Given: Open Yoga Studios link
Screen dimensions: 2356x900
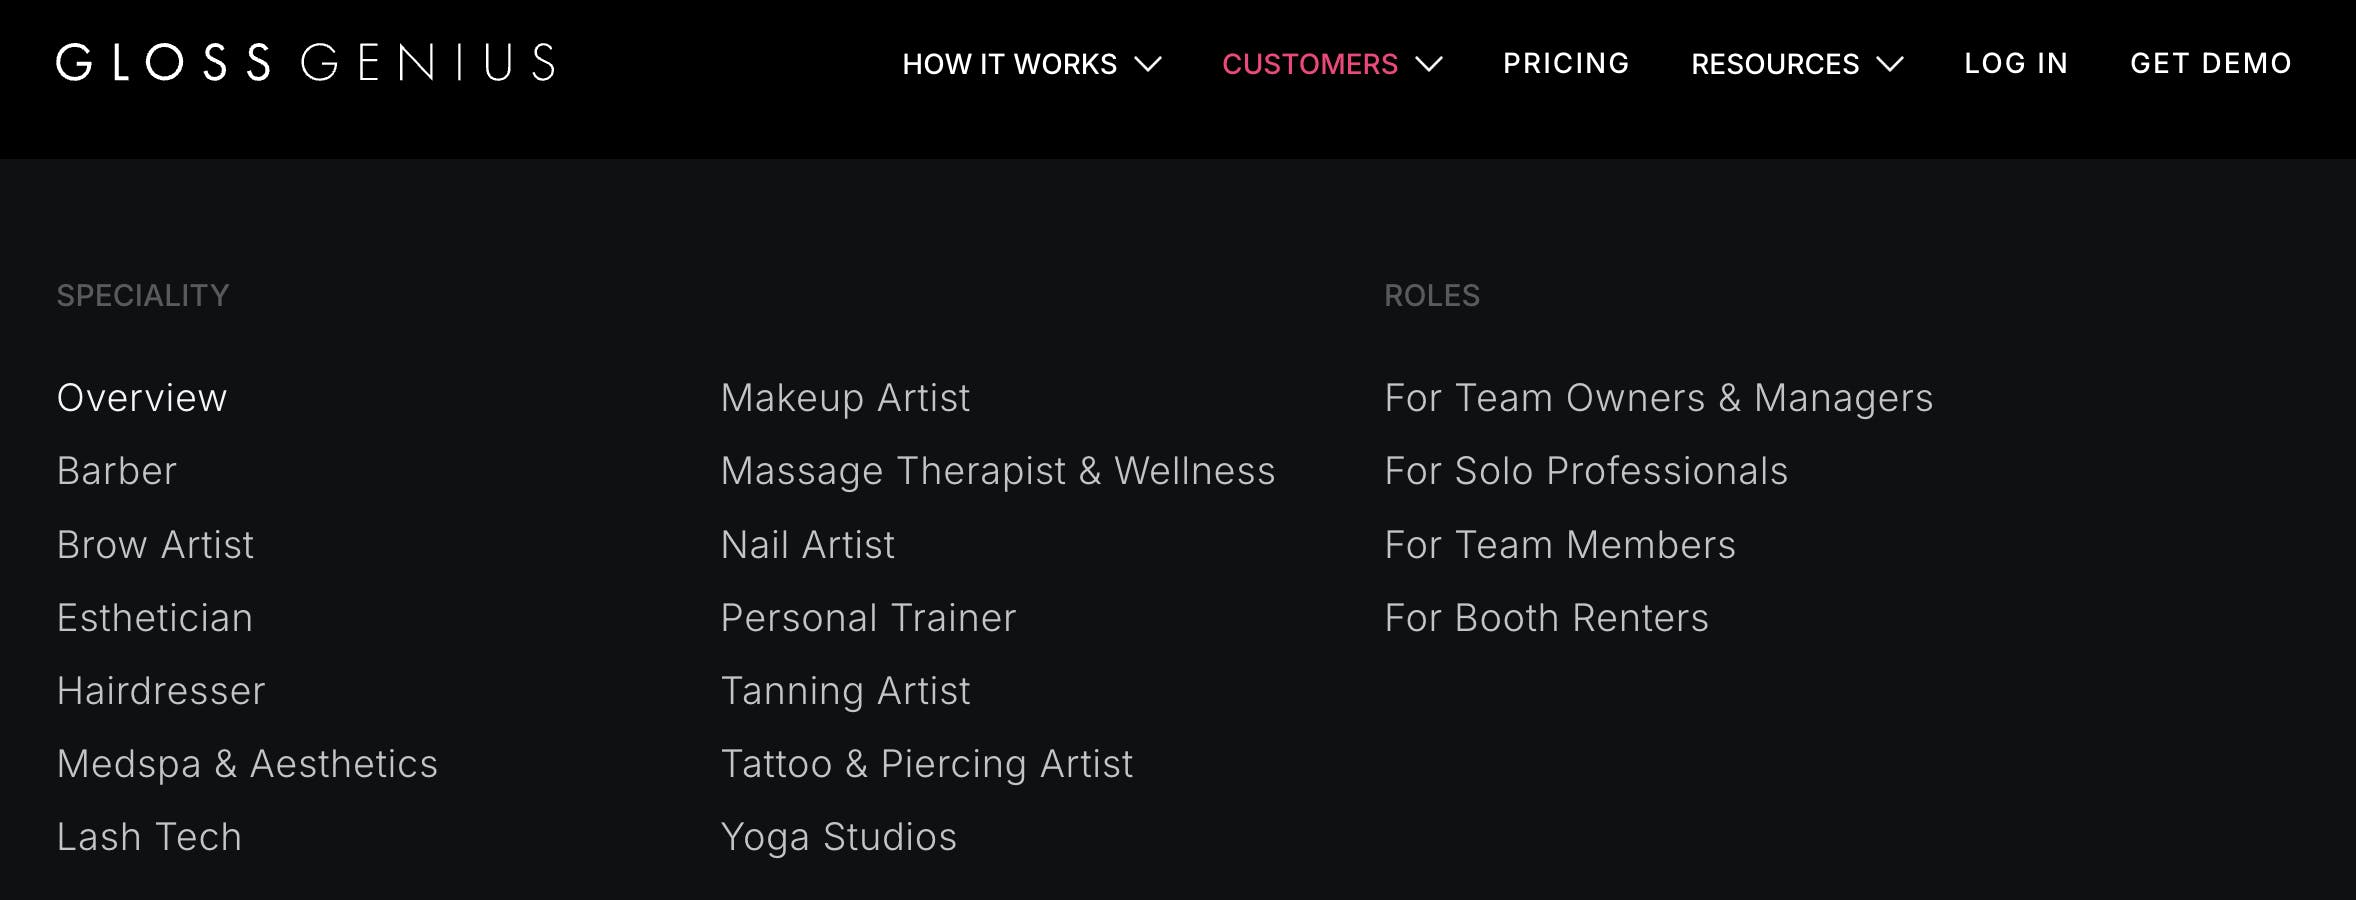Looking at the screenshot, I should pyautogui.click(x=839, y=837).
